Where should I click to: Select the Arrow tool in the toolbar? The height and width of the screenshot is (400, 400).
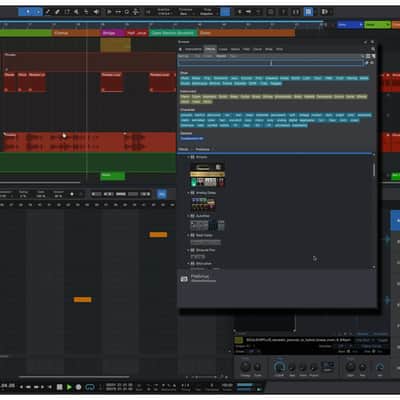click(28, 12)
